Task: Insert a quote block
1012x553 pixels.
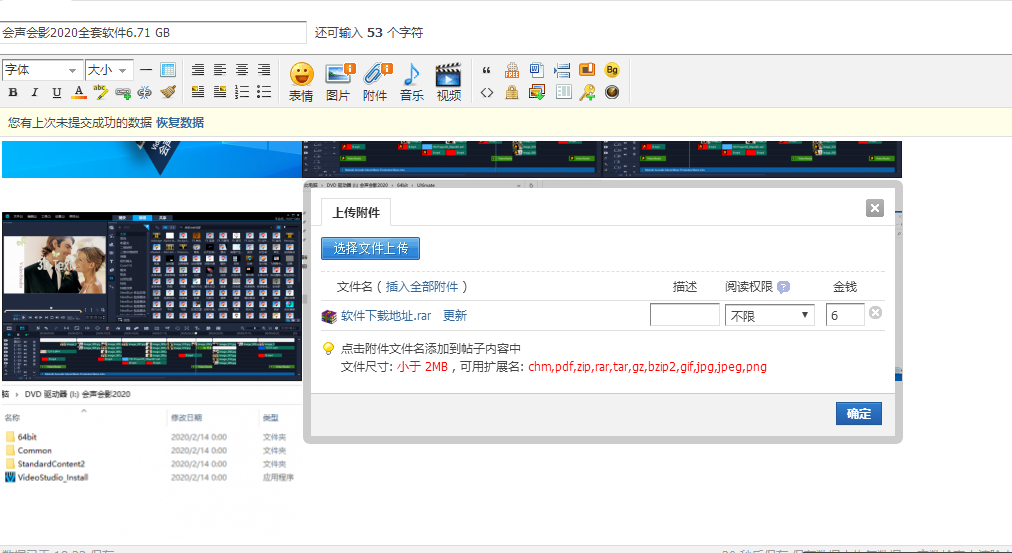Action: tap(487, 70)
